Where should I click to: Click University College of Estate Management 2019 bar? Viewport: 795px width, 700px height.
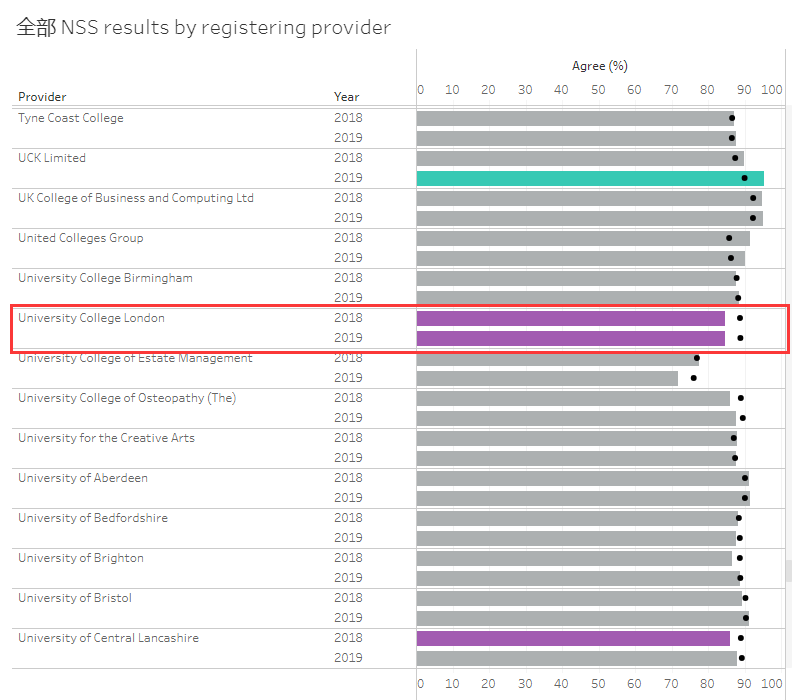pyautogui.click(x=547, y=378)
